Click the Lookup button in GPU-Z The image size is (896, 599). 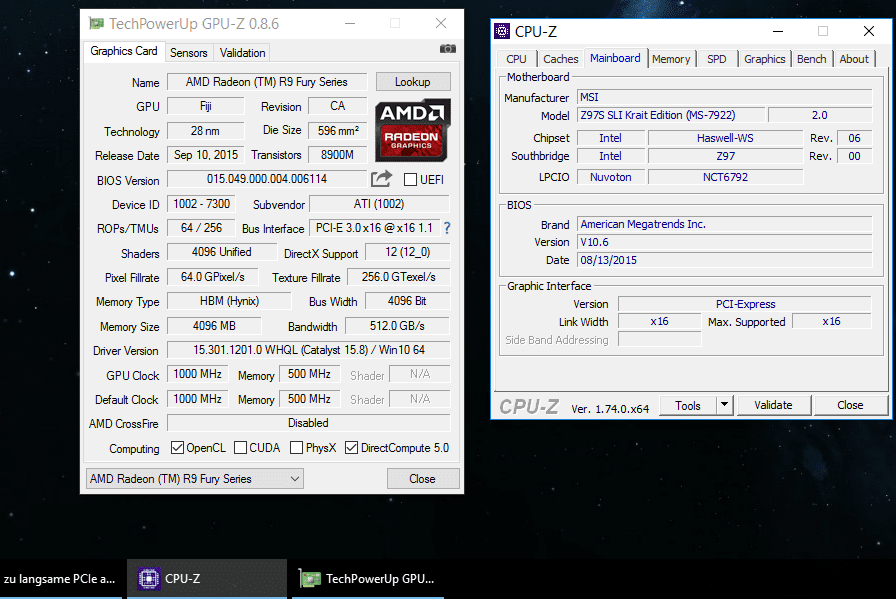[x=413, y=82]
